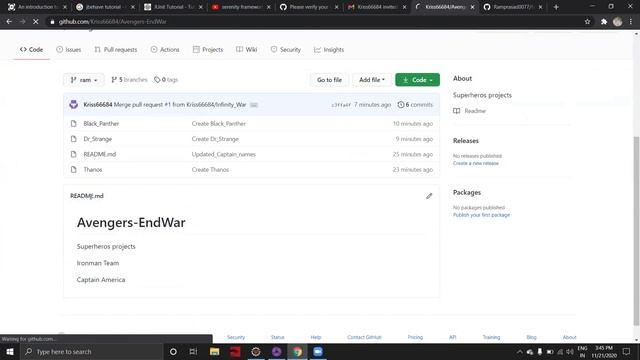Open the Security tab
The image size is (640, 360).
pos(285,49)
